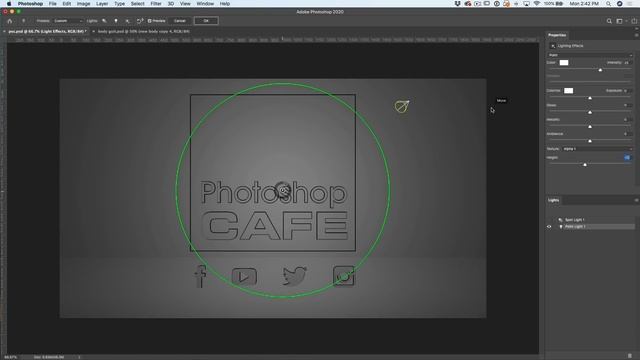Click the Metallic slider handle

tap(590, 127)
